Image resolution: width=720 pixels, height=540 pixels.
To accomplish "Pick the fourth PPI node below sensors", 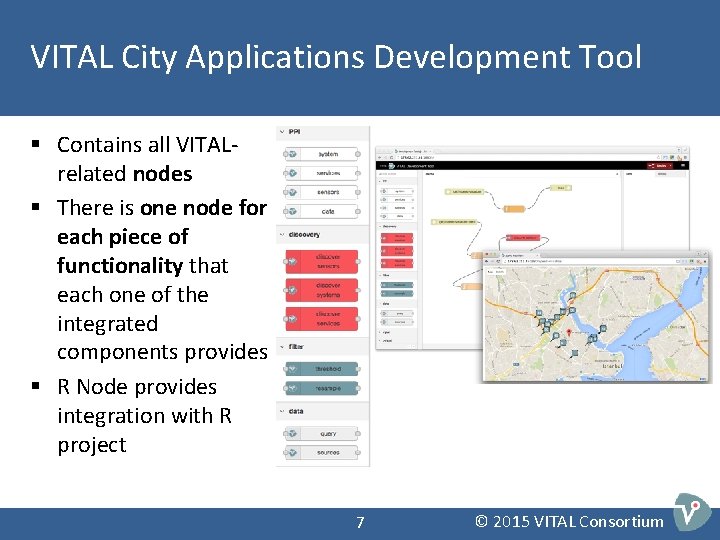I will (321, 212).
